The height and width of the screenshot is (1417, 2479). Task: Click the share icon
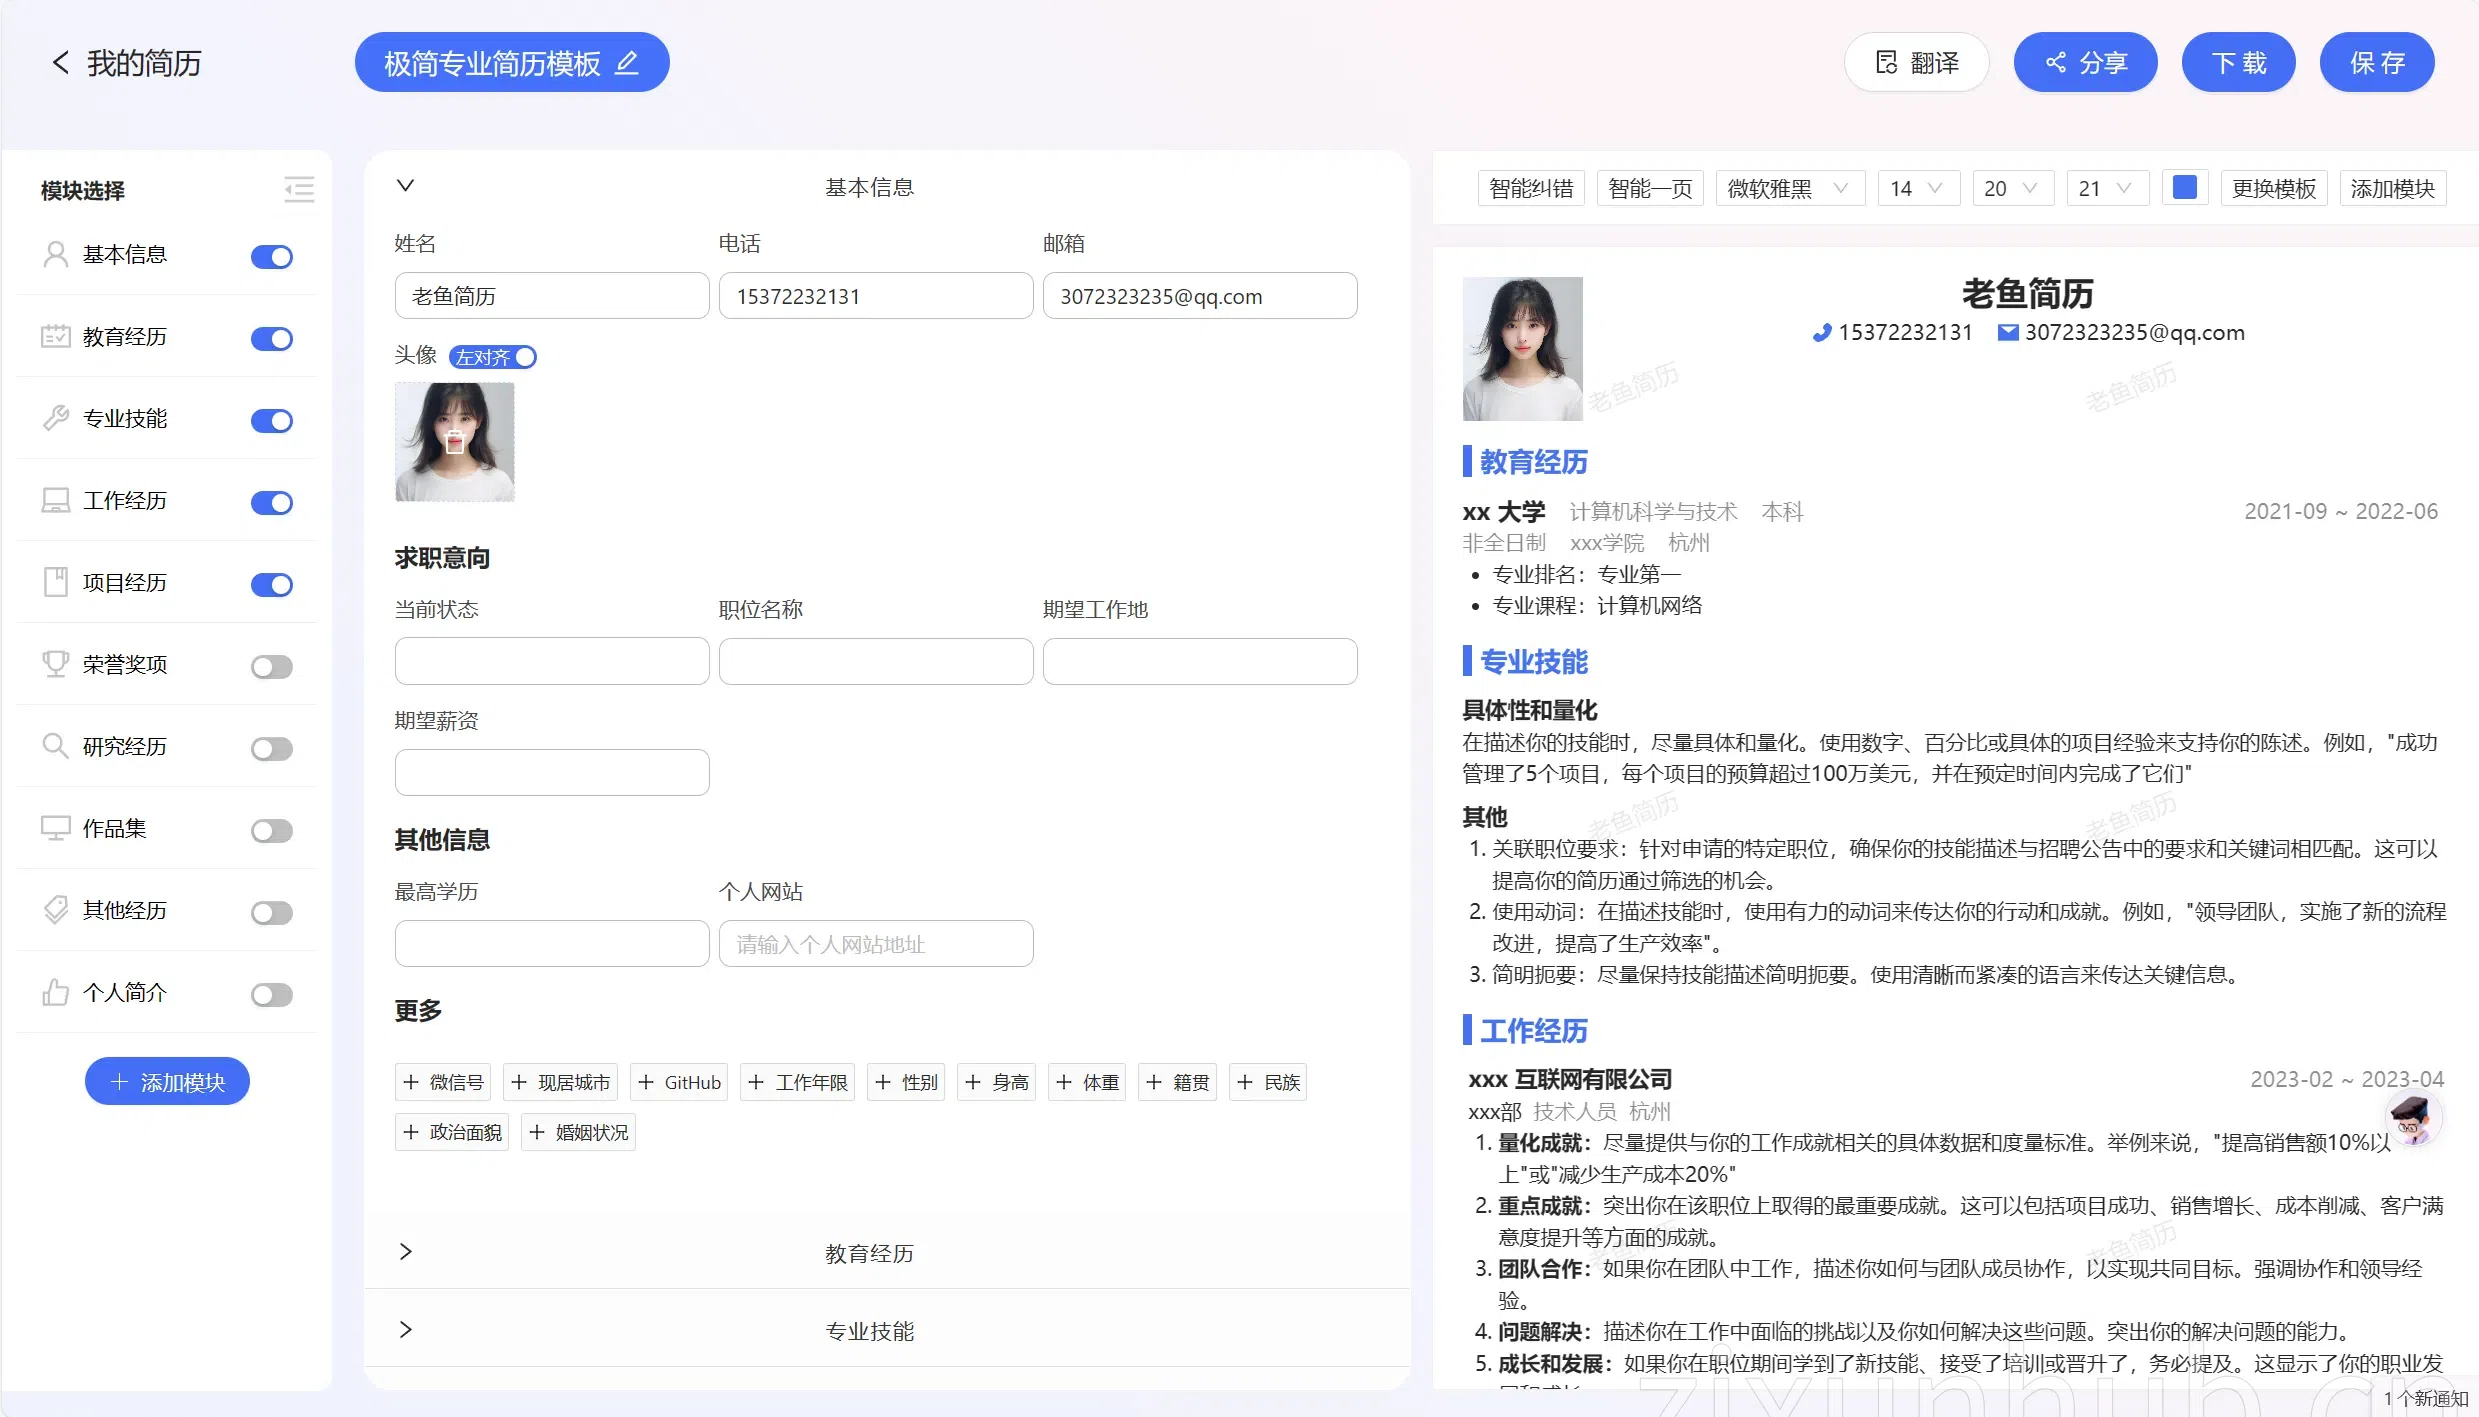(2056, 63)
